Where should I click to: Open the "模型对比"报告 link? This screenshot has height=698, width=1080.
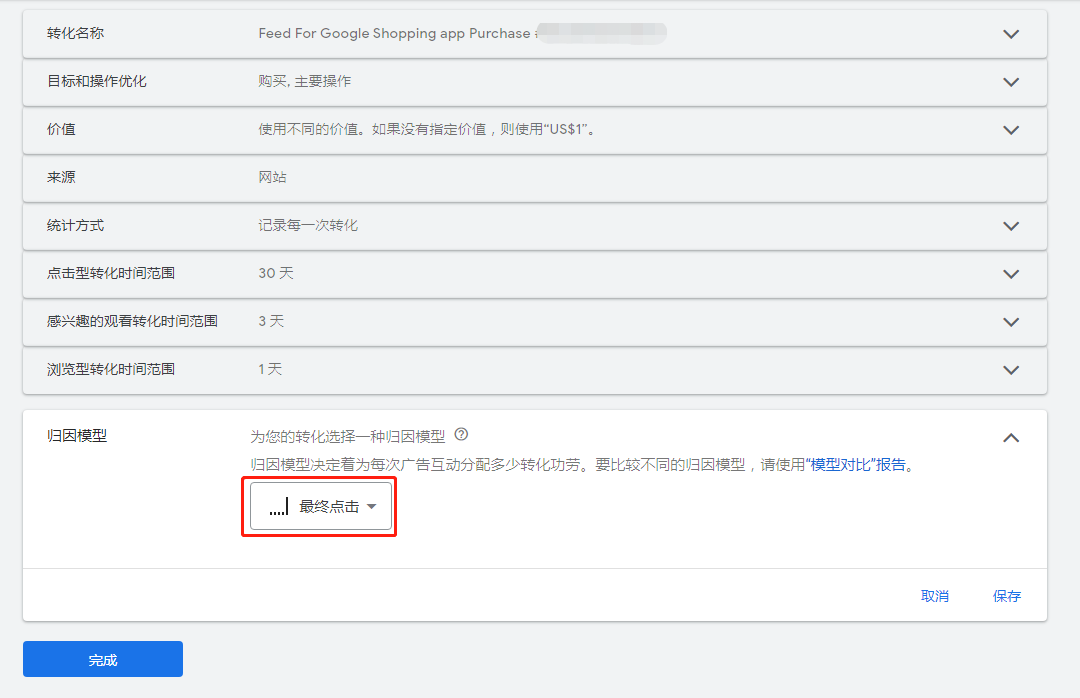tap(858, 465)
